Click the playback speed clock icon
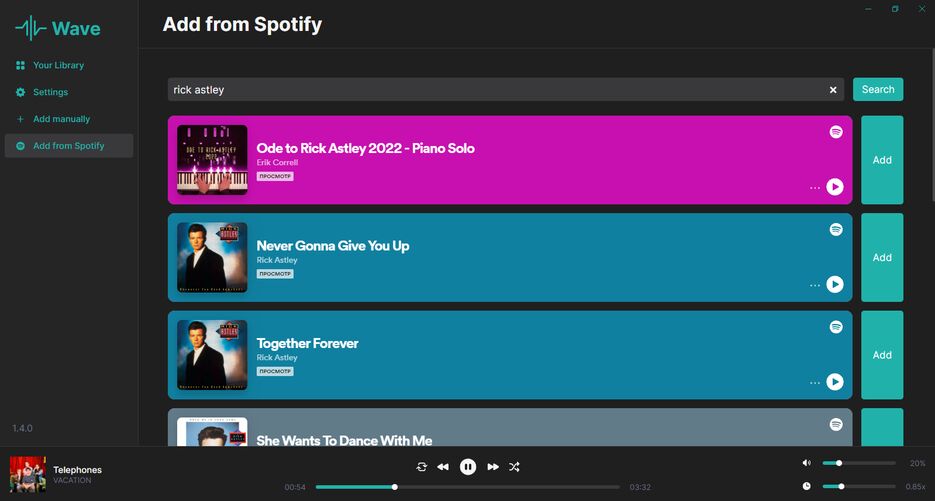Screen dimensions: 935x501 coord(807,486)
